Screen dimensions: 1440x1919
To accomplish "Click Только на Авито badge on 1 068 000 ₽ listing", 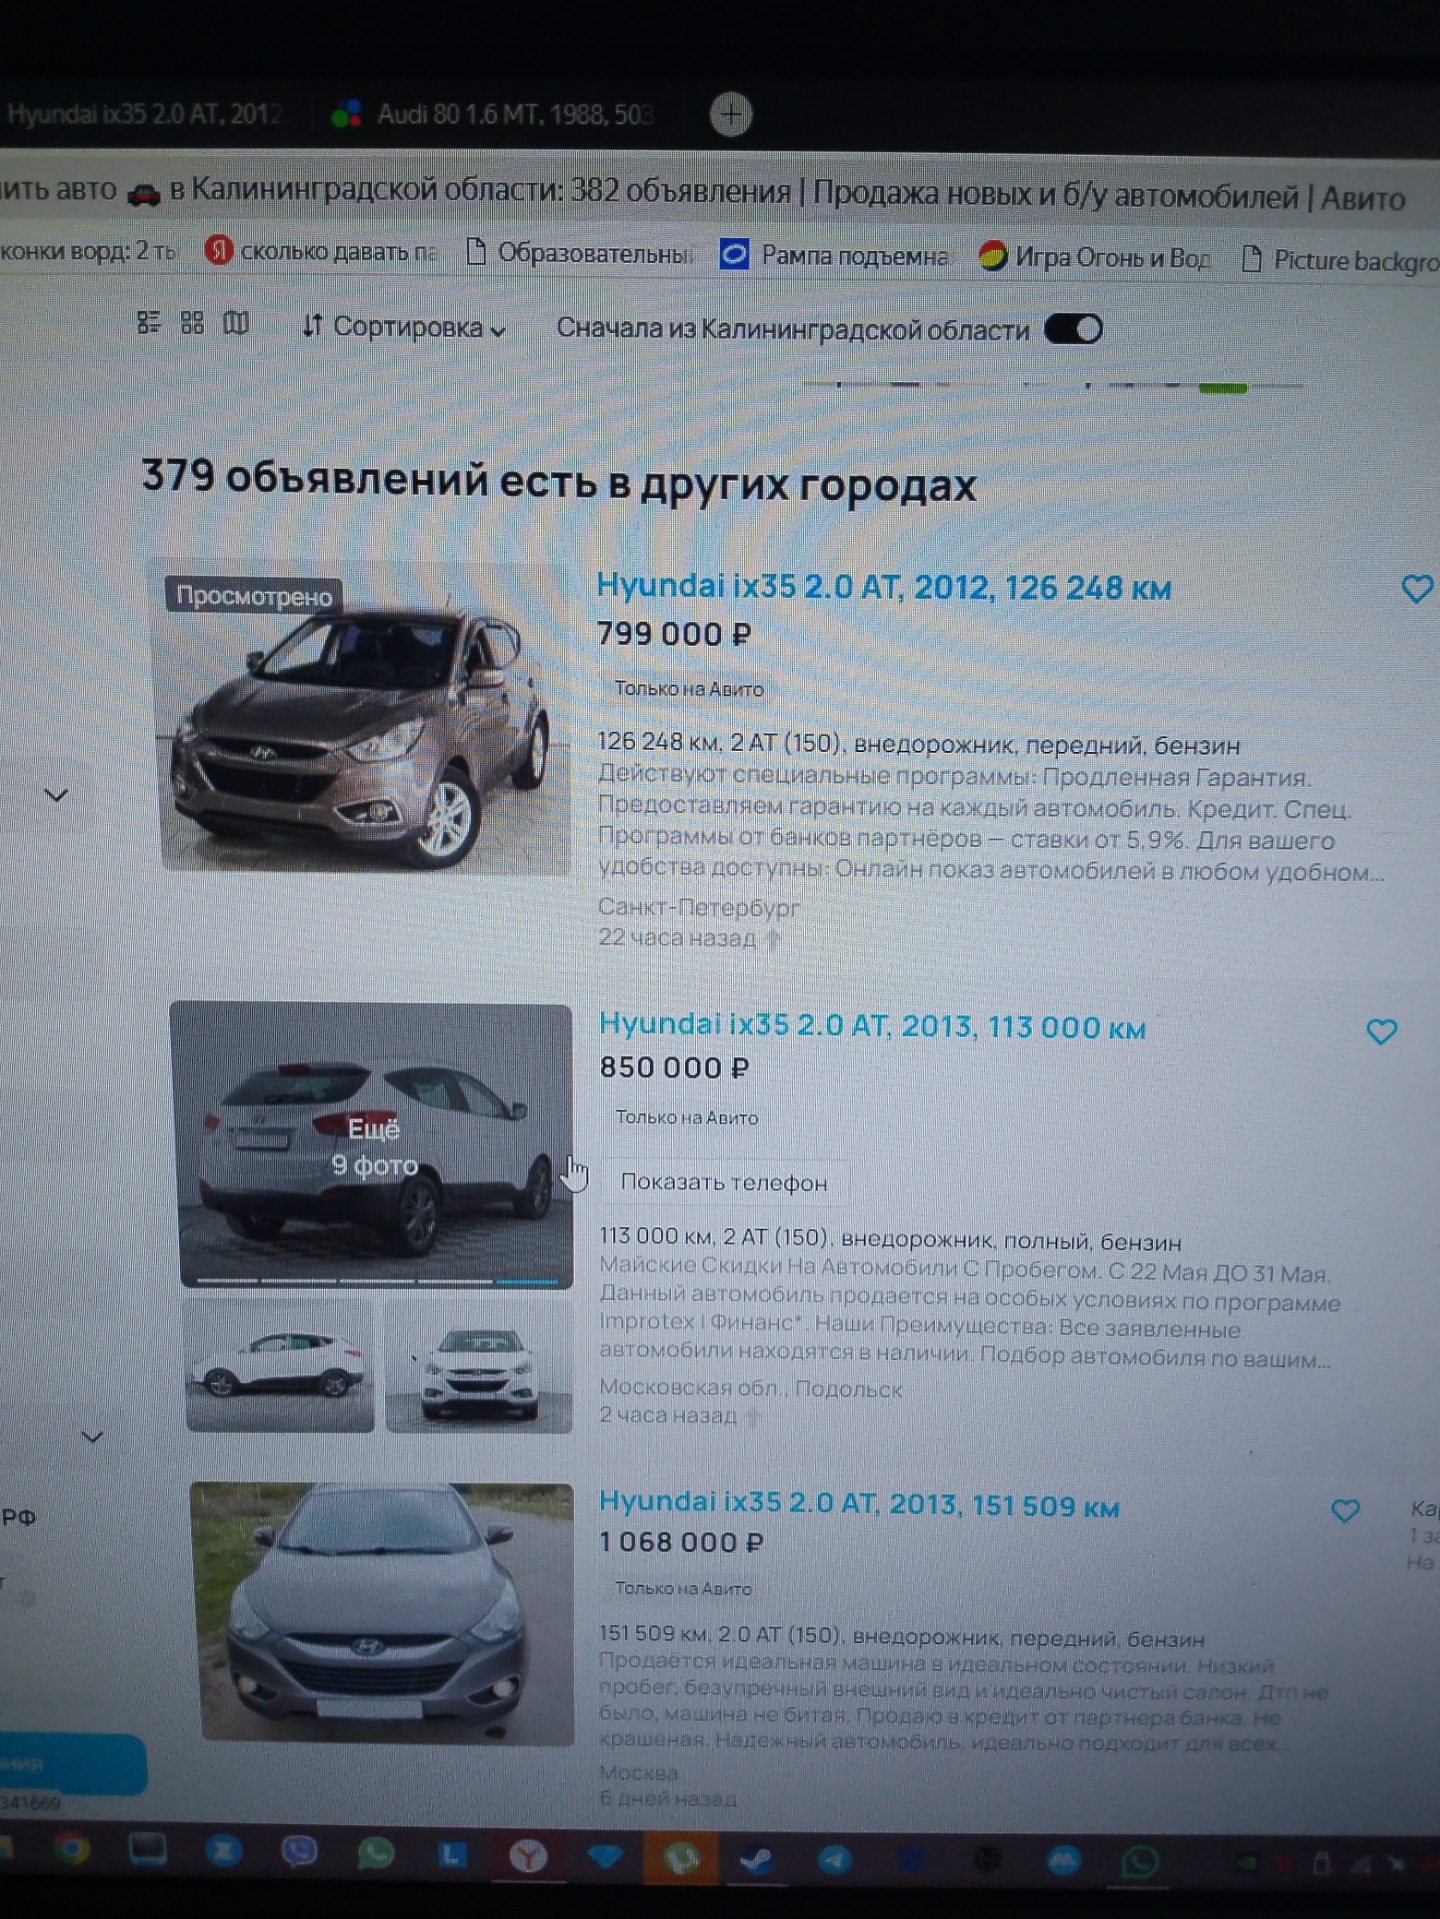I will [x=683, y=1588].
